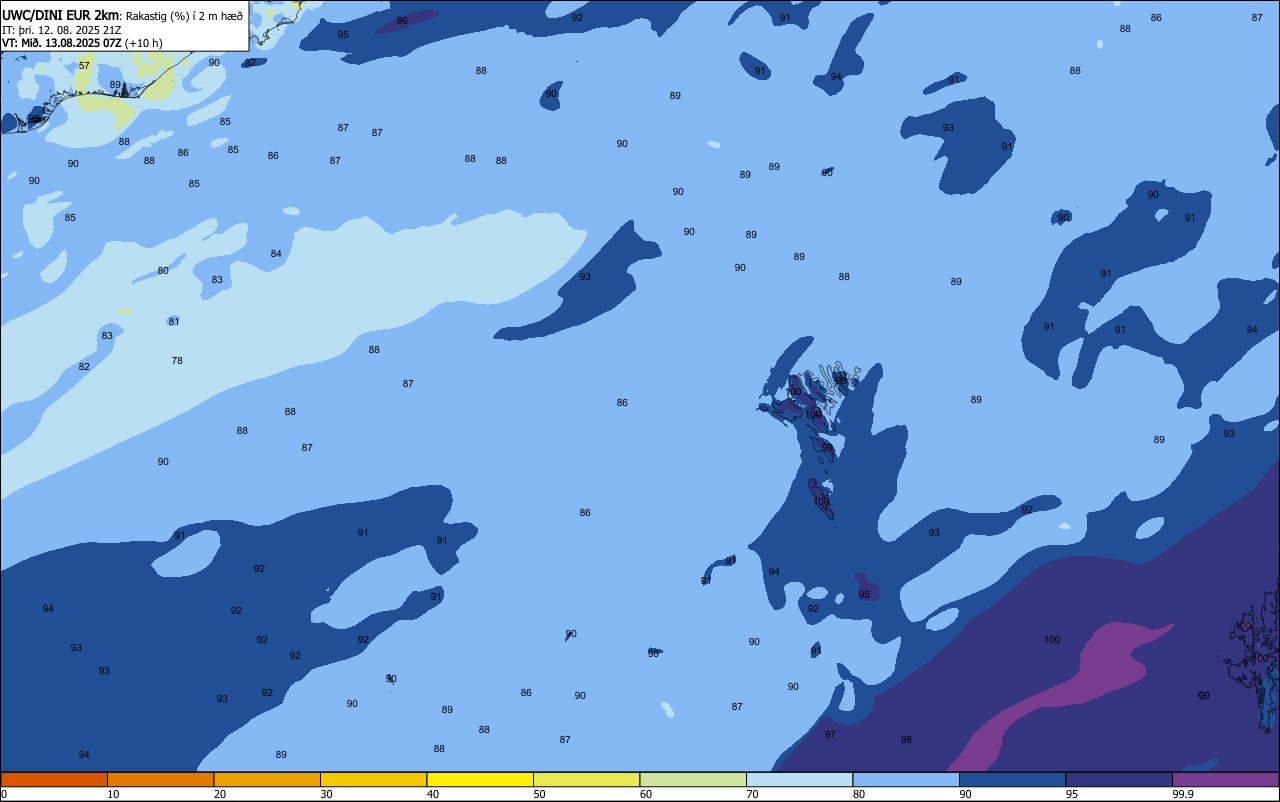Select the indigo 95–99.9 legend swatch

pyautogui.click(x=1119, y=779)
